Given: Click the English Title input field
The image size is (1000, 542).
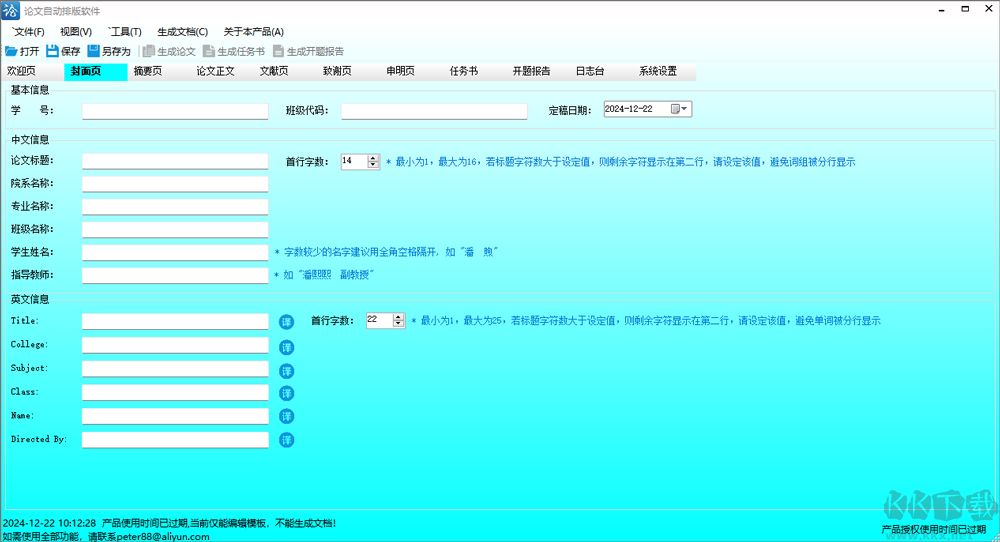Looking at the screenshot, I should (175, 321).
